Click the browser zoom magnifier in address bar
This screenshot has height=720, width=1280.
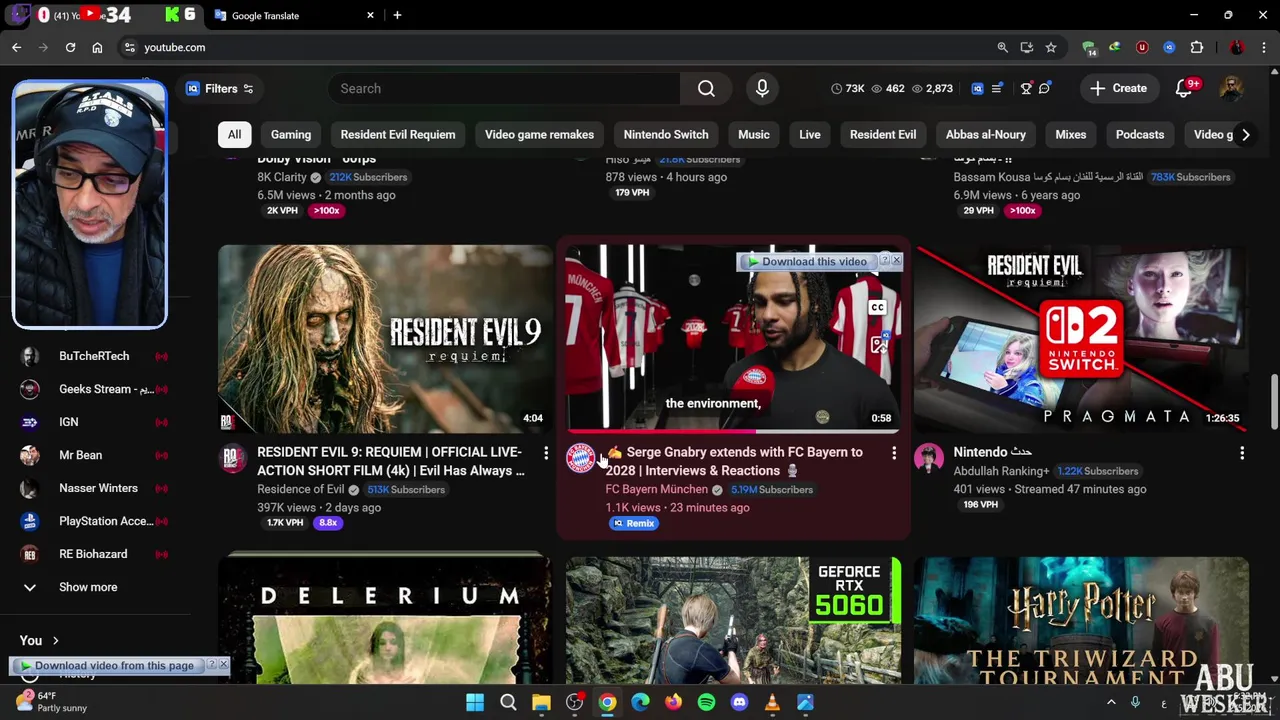tap(1003, 47)
